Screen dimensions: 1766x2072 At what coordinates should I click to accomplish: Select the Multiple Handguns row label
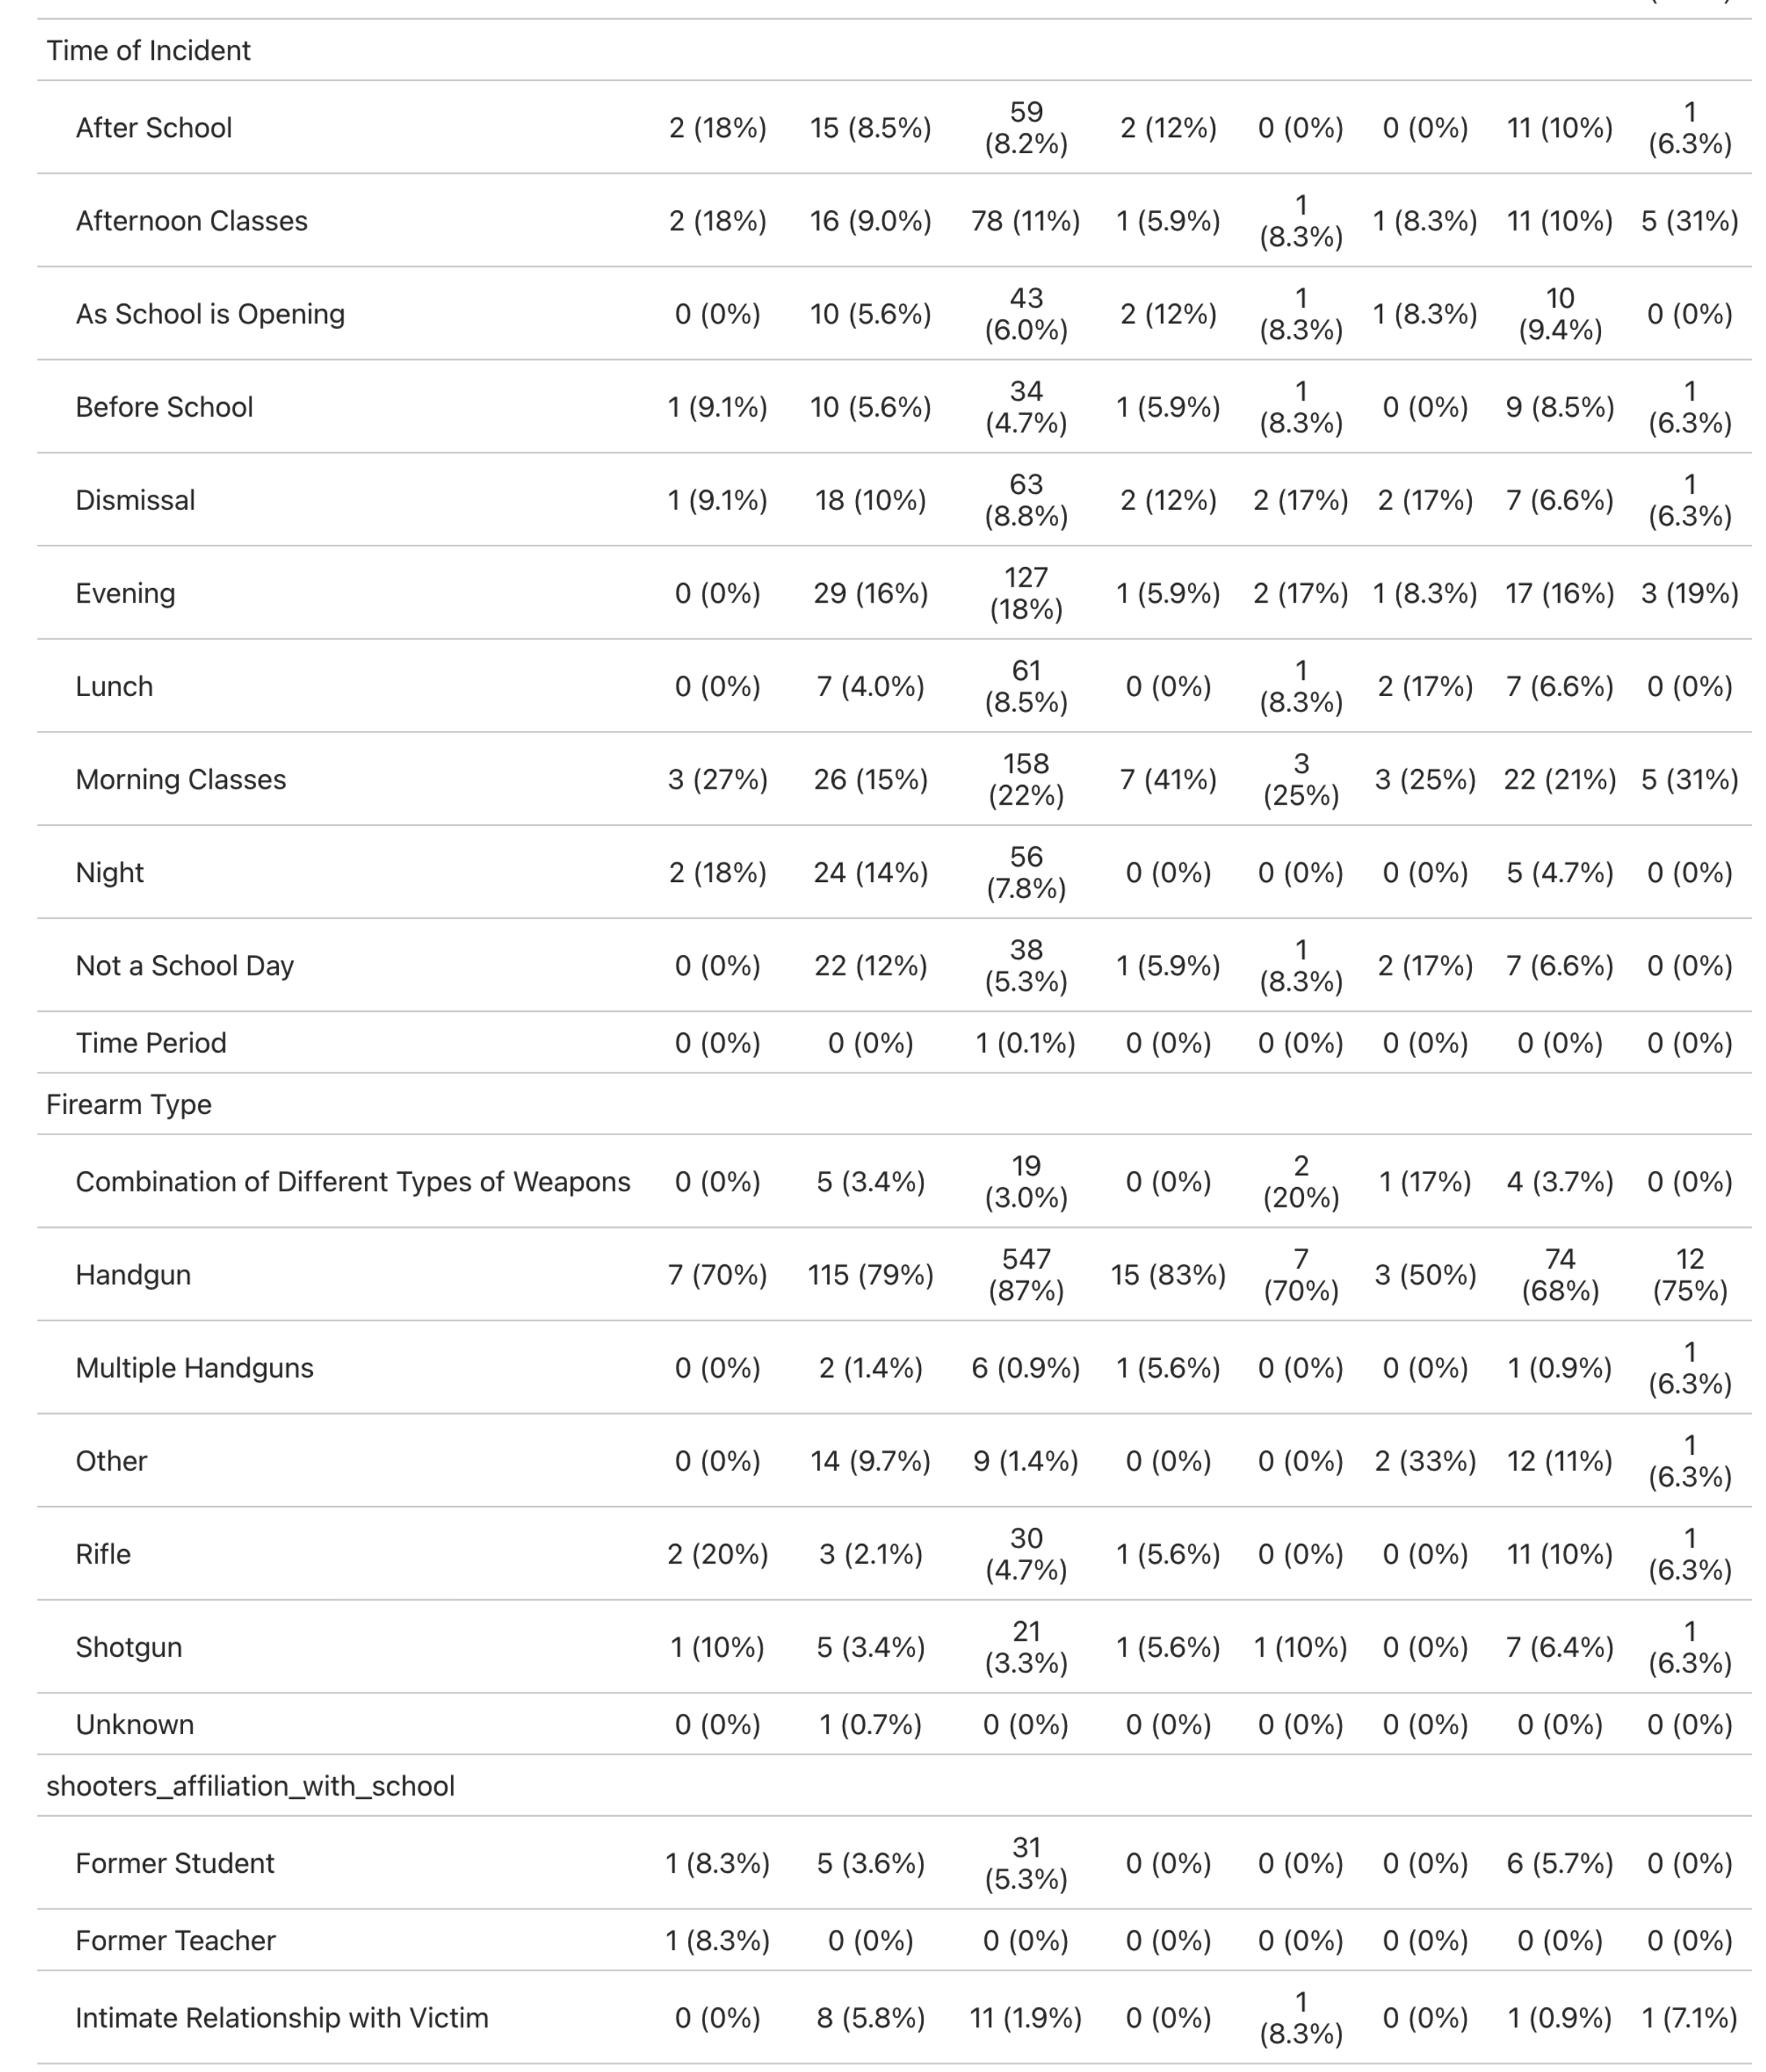[x=194, y=1367]
